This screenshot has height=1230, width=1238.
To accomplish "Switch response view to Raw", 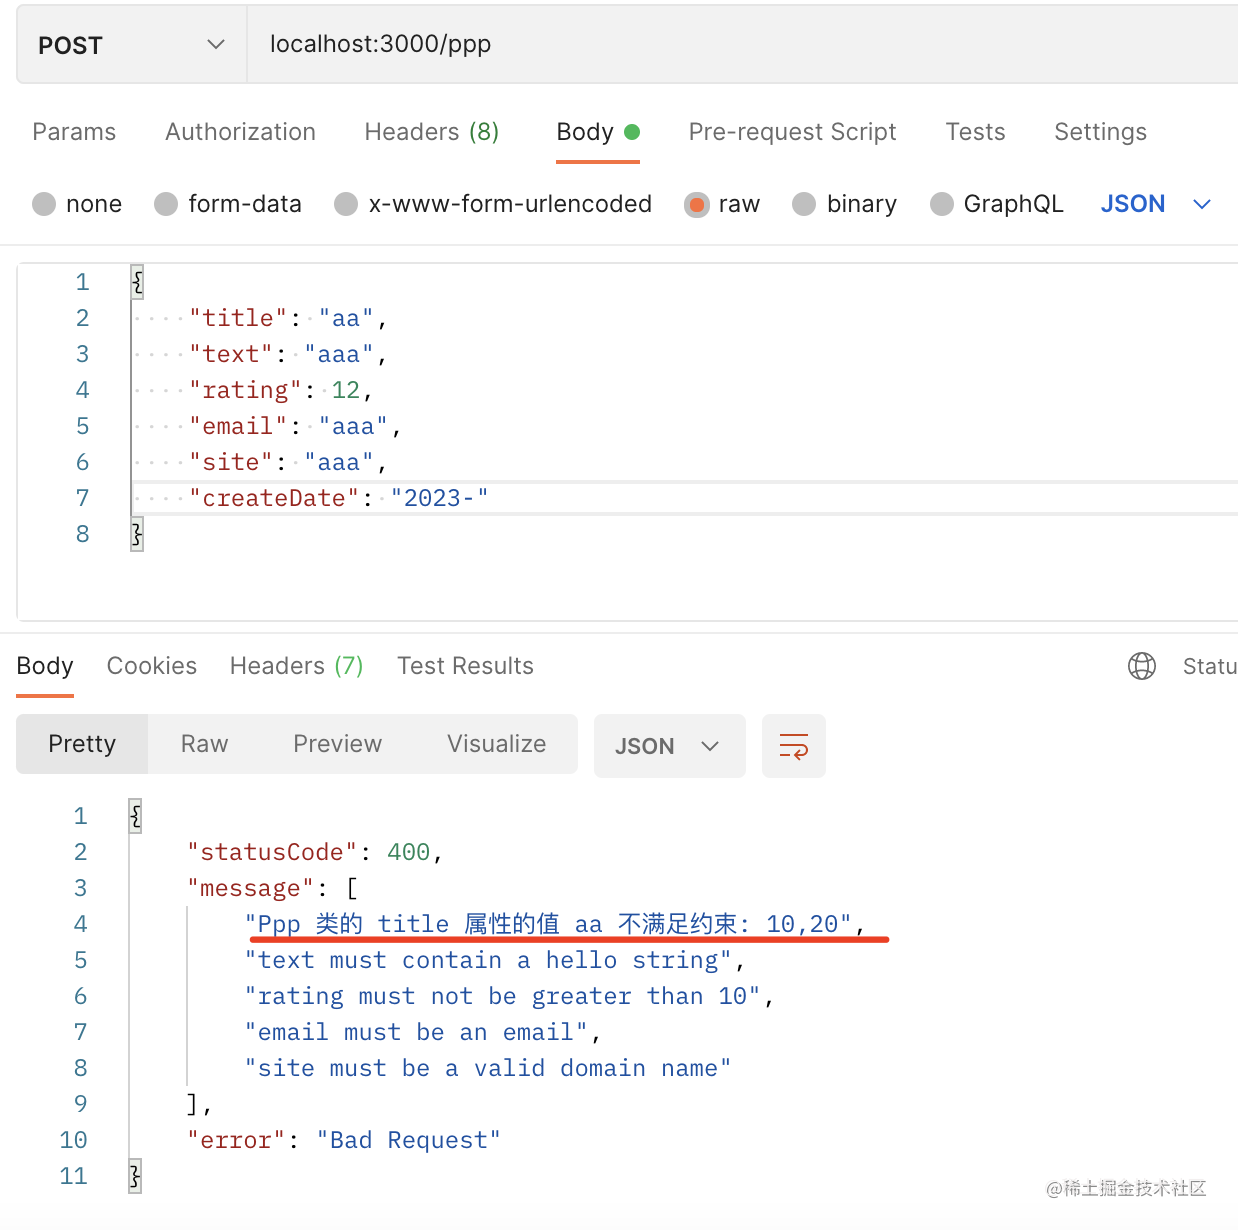I will pyautogui.click(x=204, y=744).
